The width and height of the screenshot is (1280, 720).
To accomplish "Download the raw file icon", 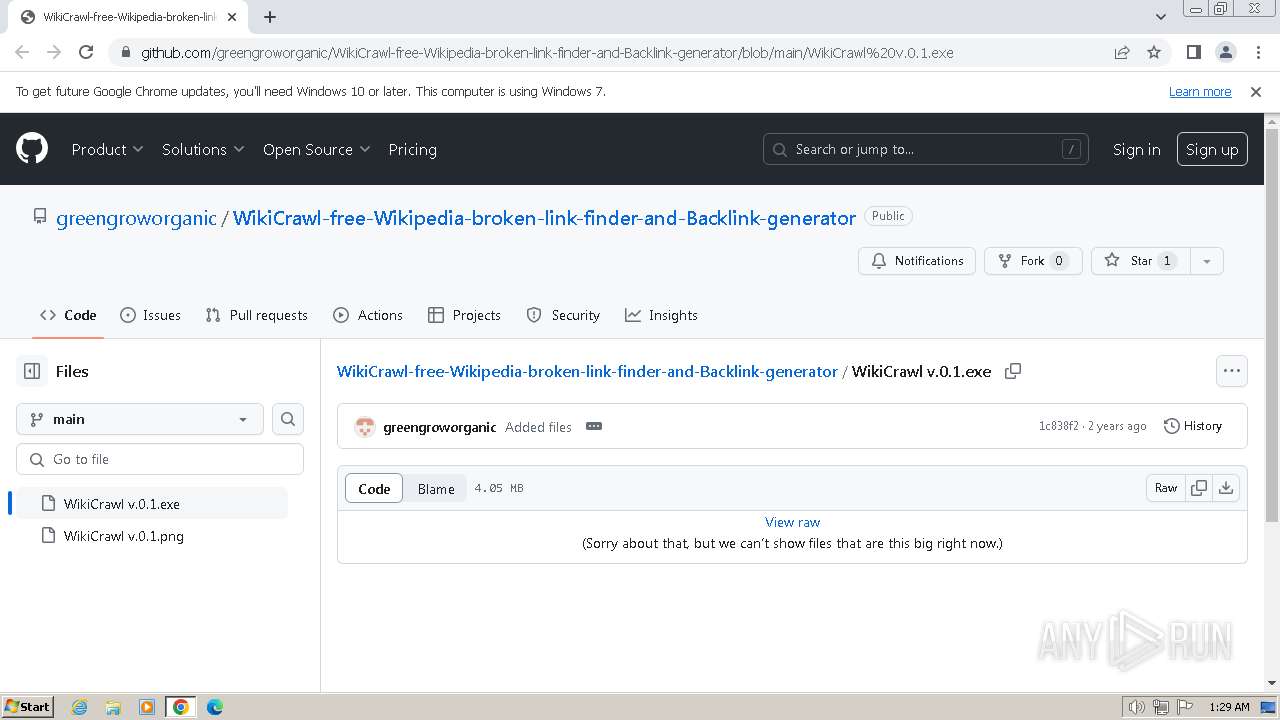I will point(1226,488).
